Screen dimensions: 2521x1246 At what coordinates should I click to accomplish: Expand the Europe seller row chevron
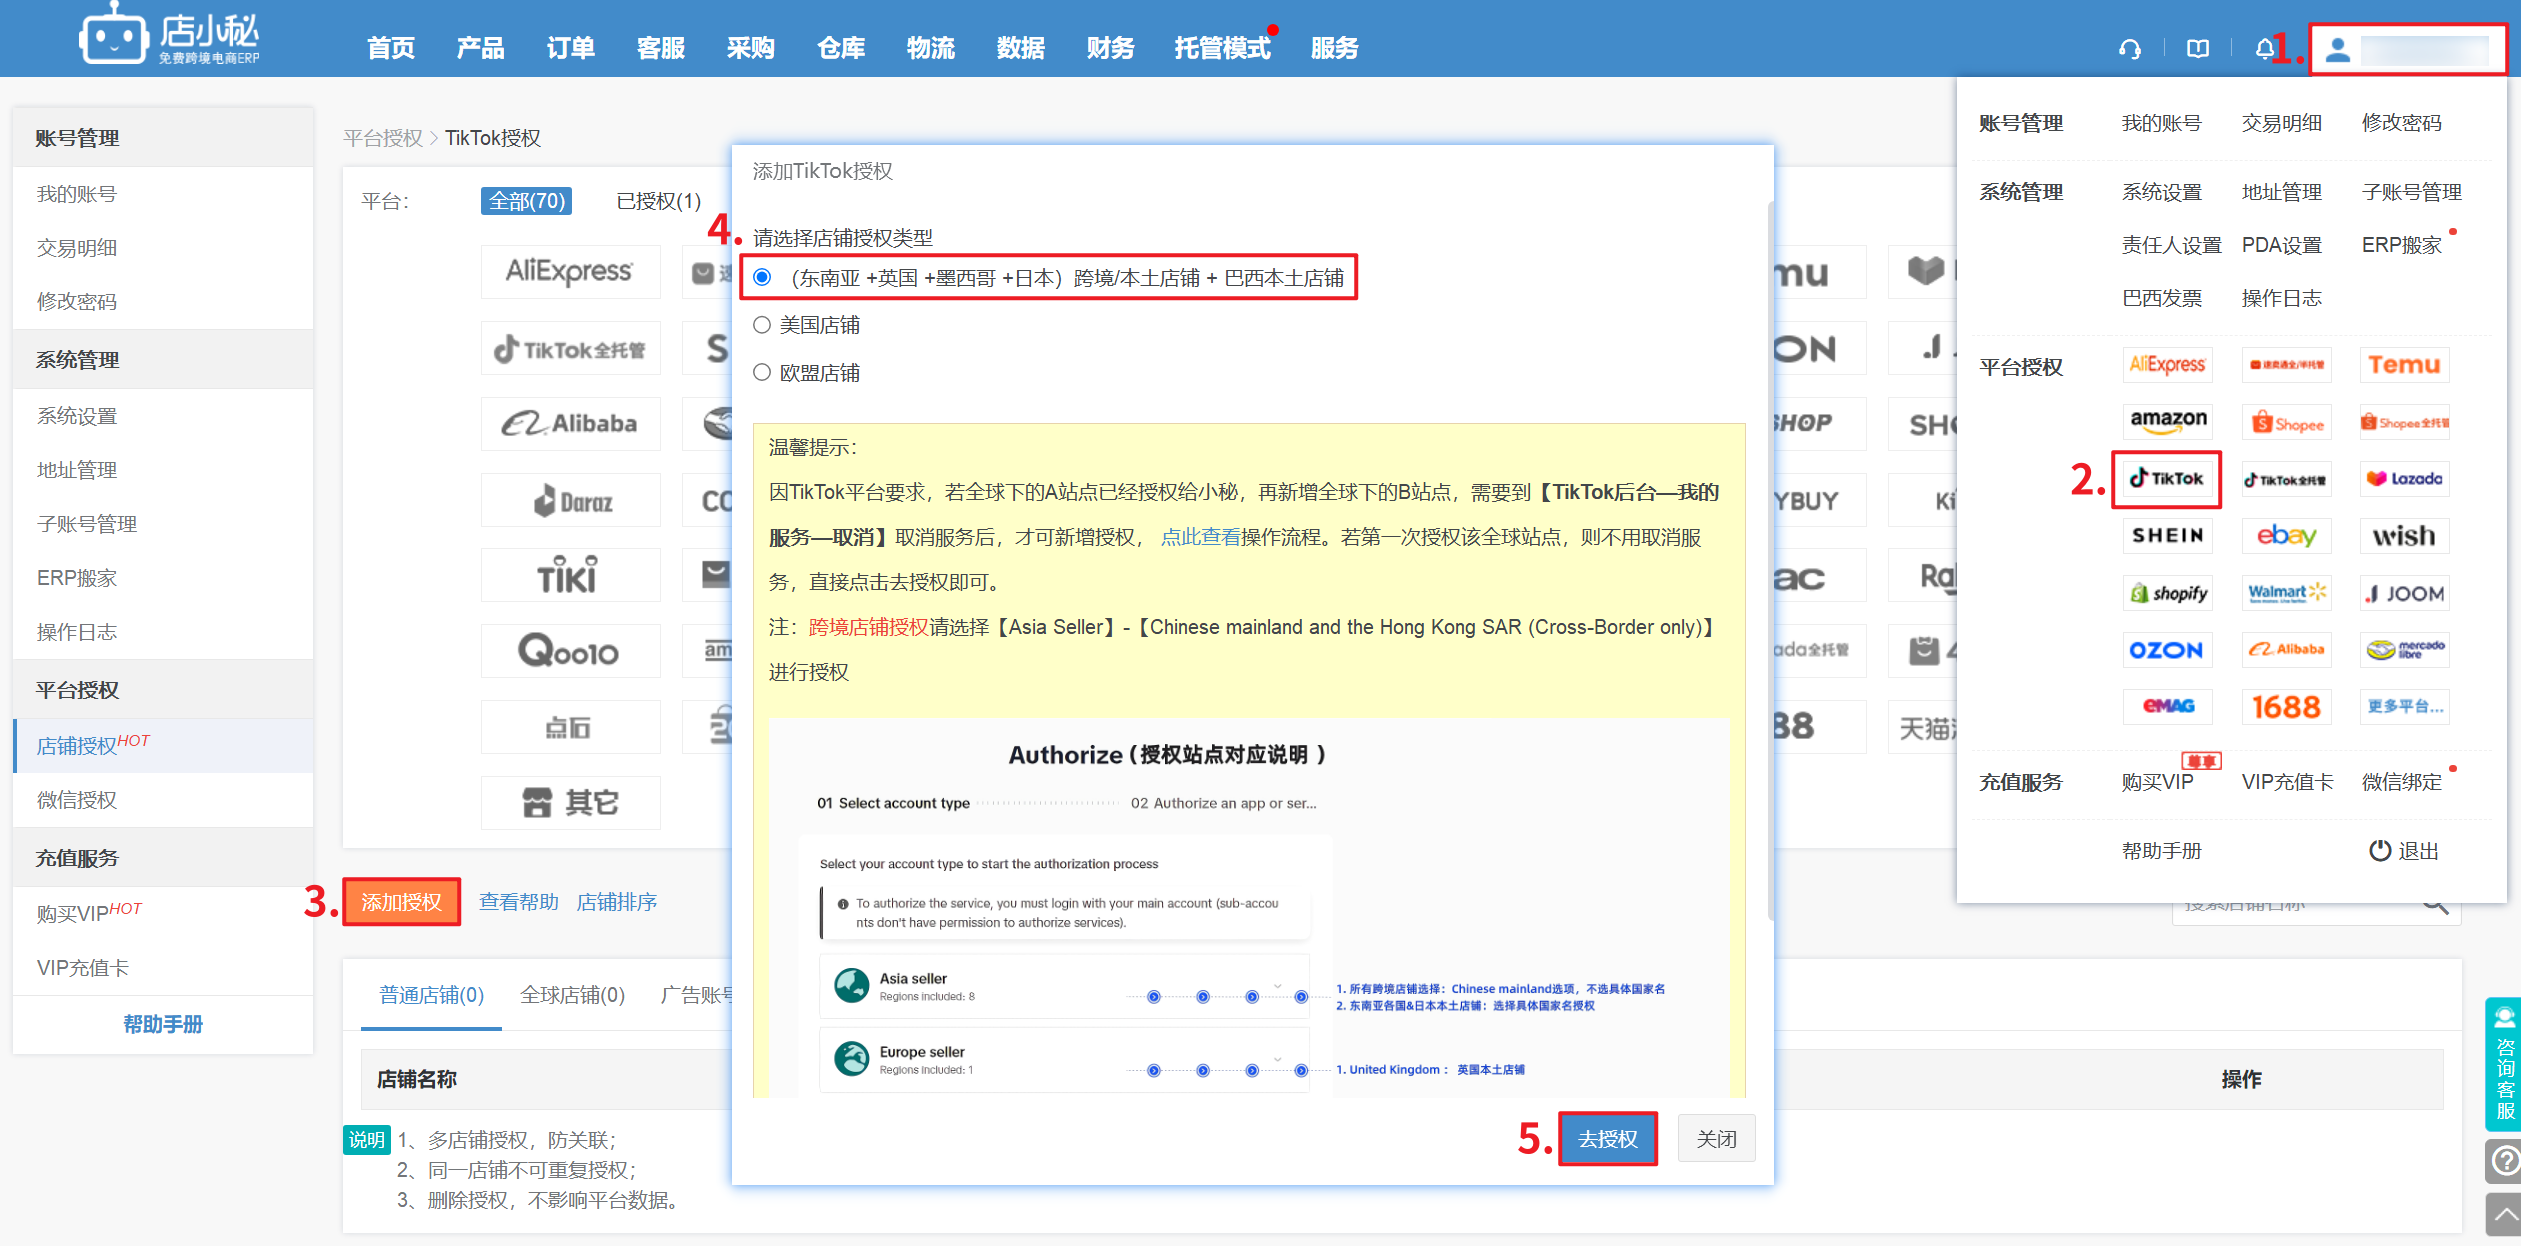pos(1277,1059)
